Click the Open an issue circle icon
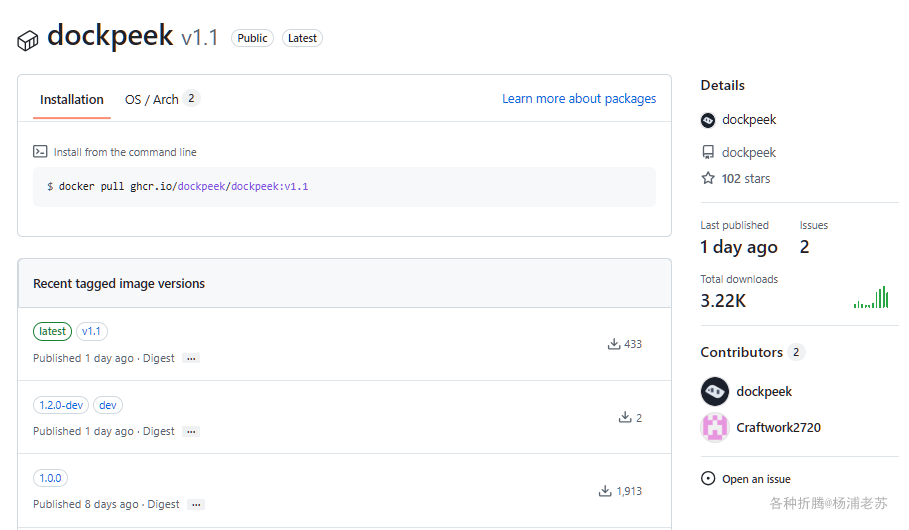 708,478
